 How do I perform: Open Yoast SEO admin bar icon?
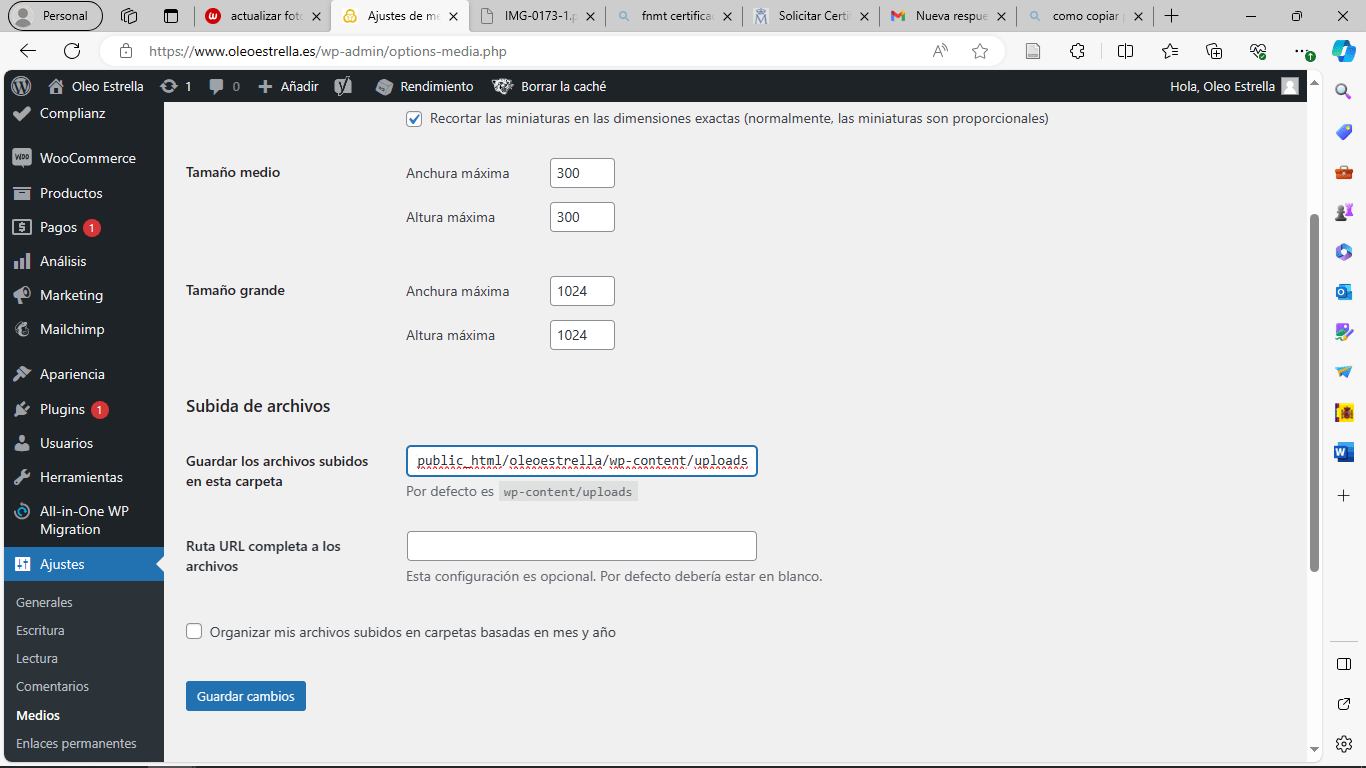click(343, 86)
